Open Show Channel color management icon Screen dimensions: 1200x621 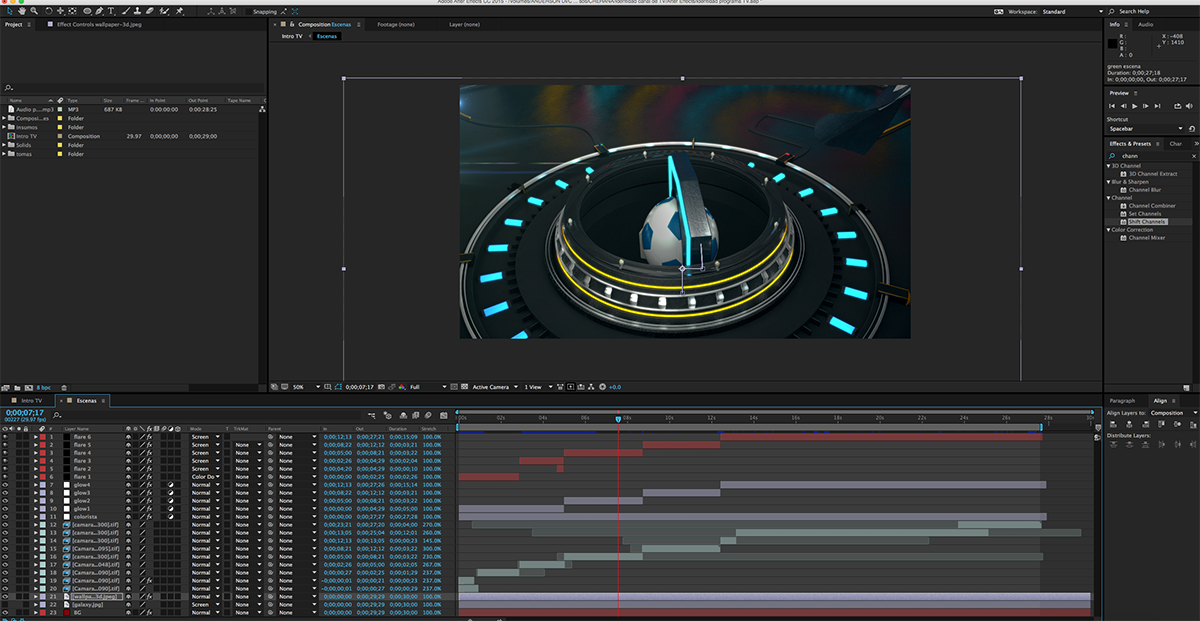[401, 387]
